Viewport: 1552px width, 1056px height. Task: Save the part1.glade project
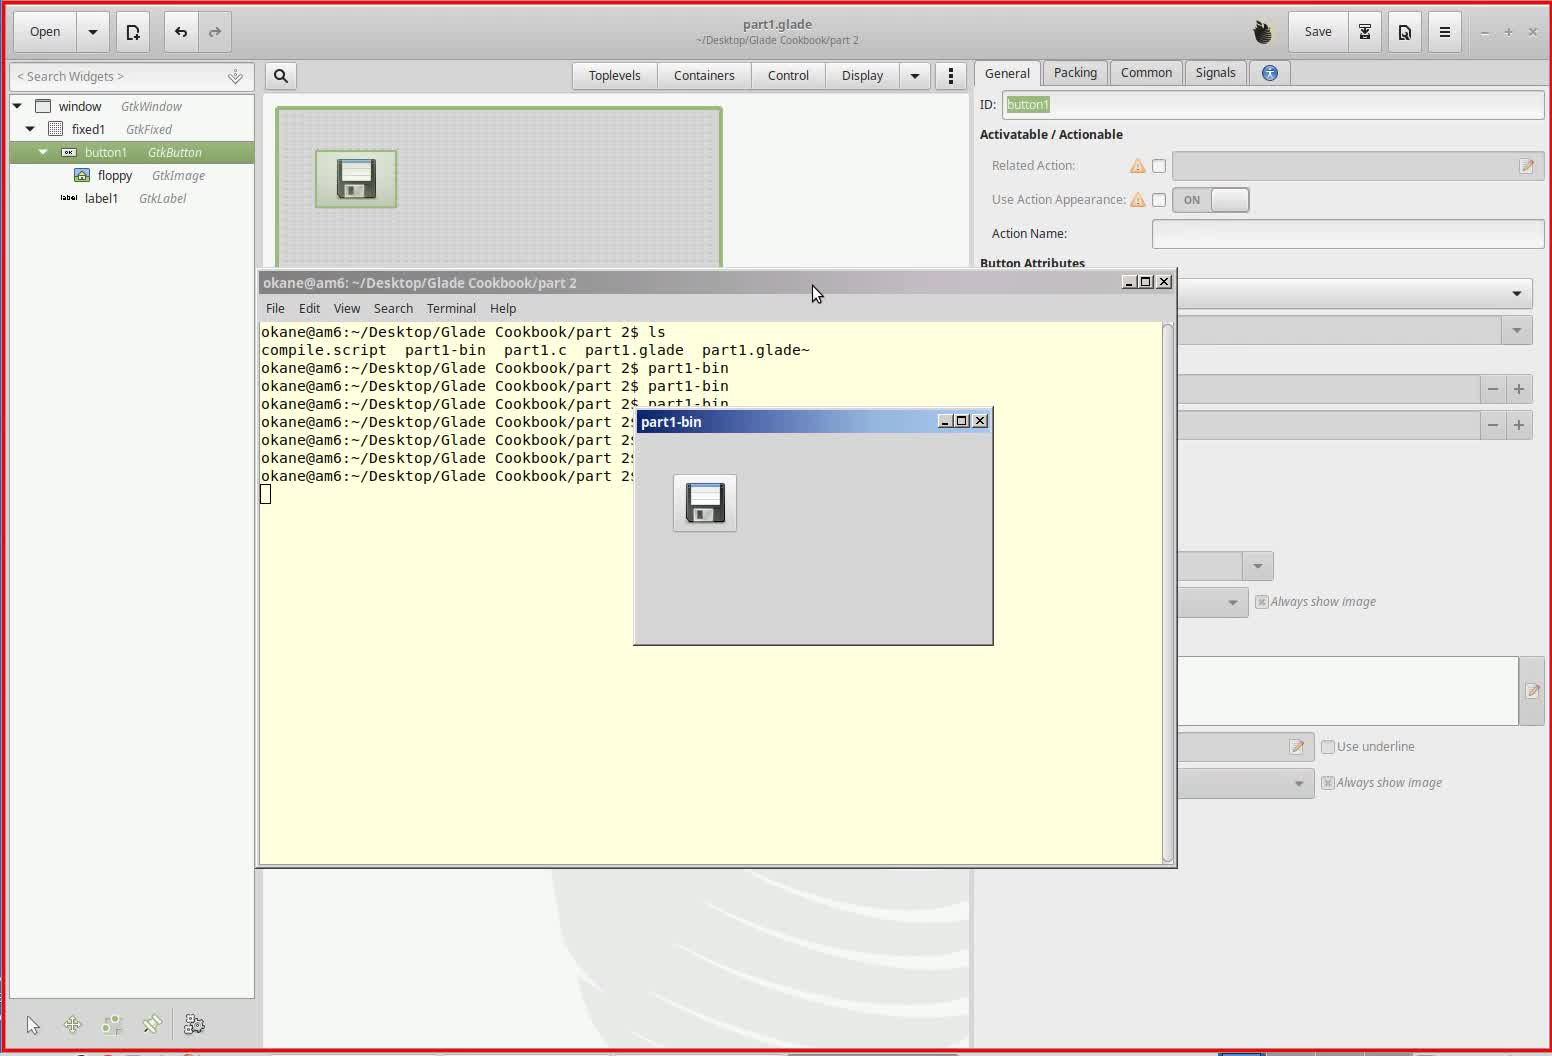click(1316, 31)
